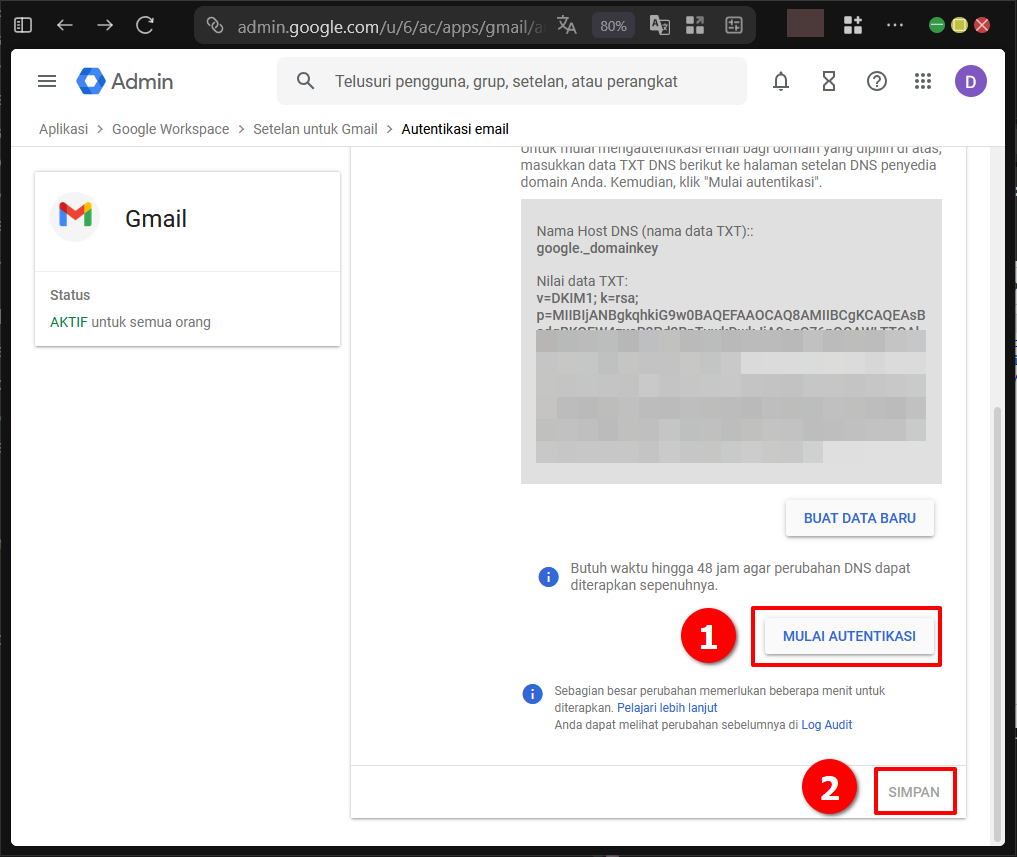Open the Google apps launcher grid
1017x857 pixels.
click(923, 81)
